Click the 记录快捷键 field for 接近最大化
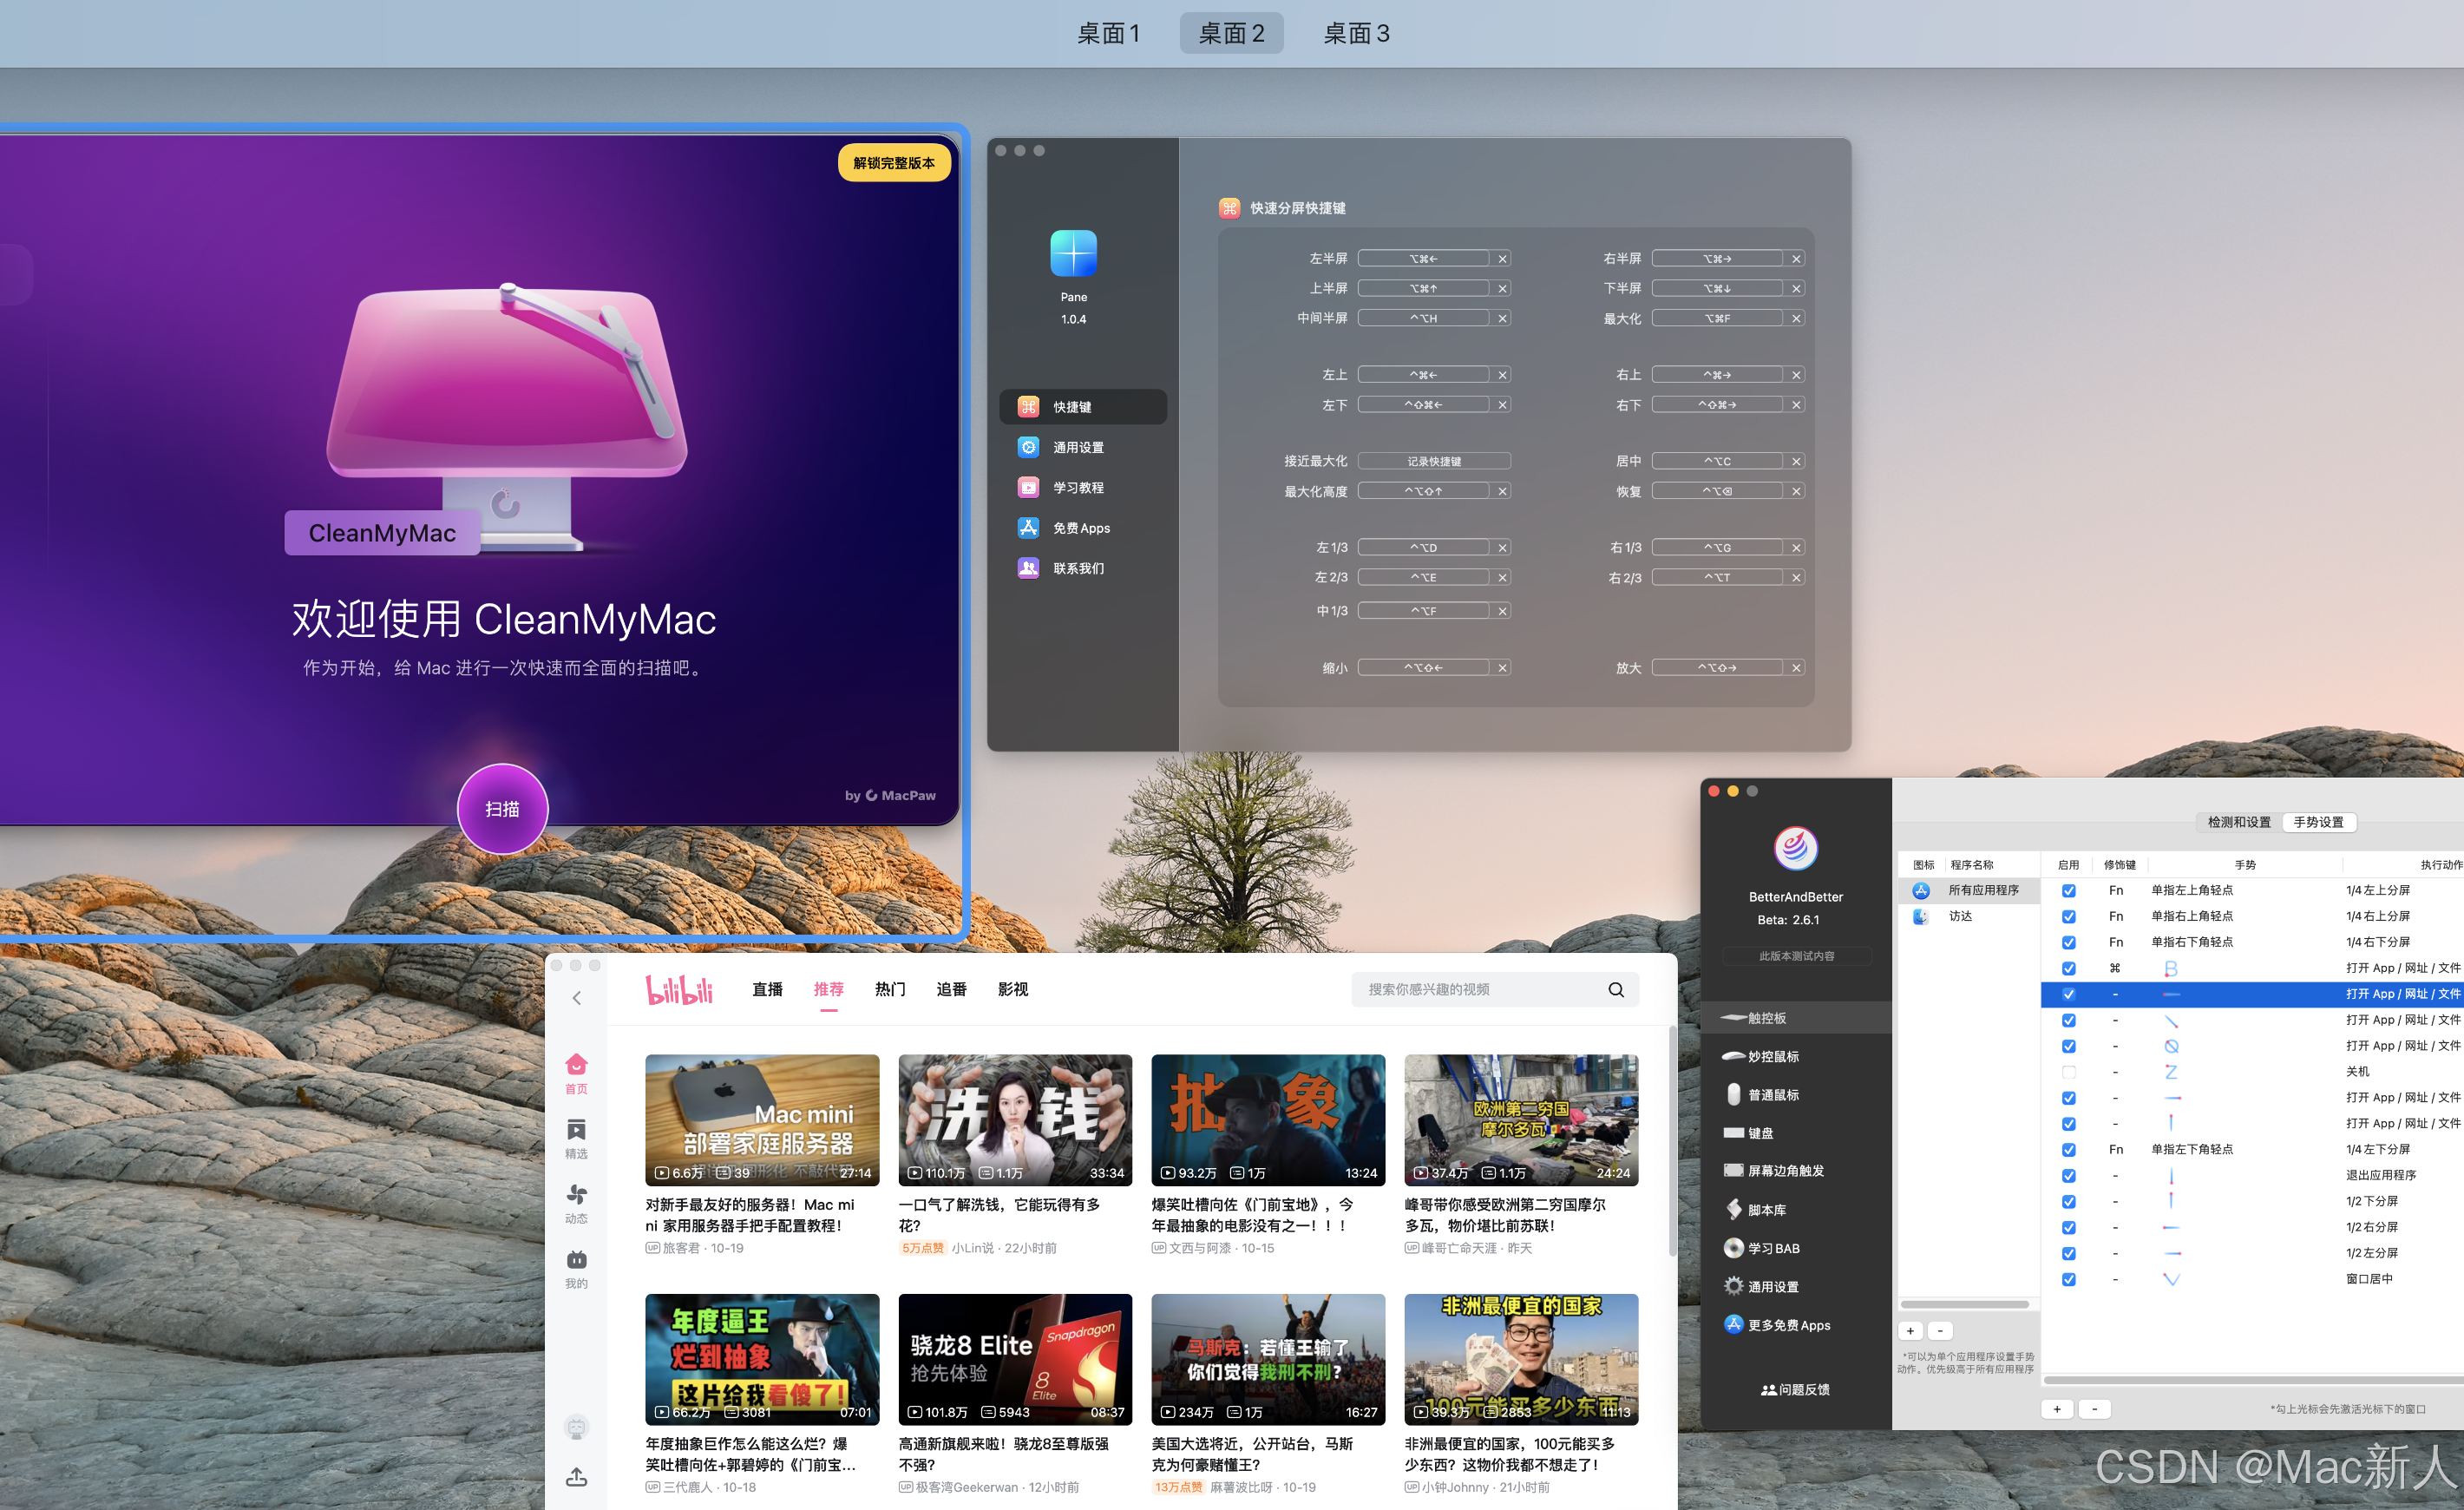The height and width of the screenshot is (1510, 2464). (x=1433, y=462)
